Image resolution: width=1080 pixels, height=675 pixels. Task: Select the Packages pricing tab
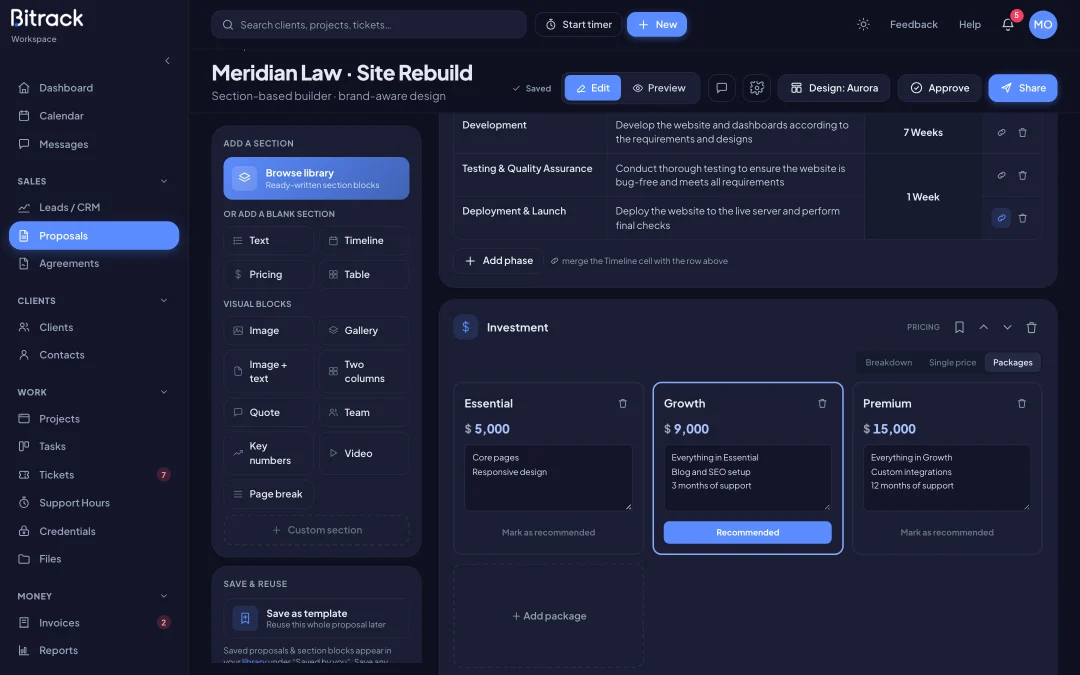(1012, 362)
